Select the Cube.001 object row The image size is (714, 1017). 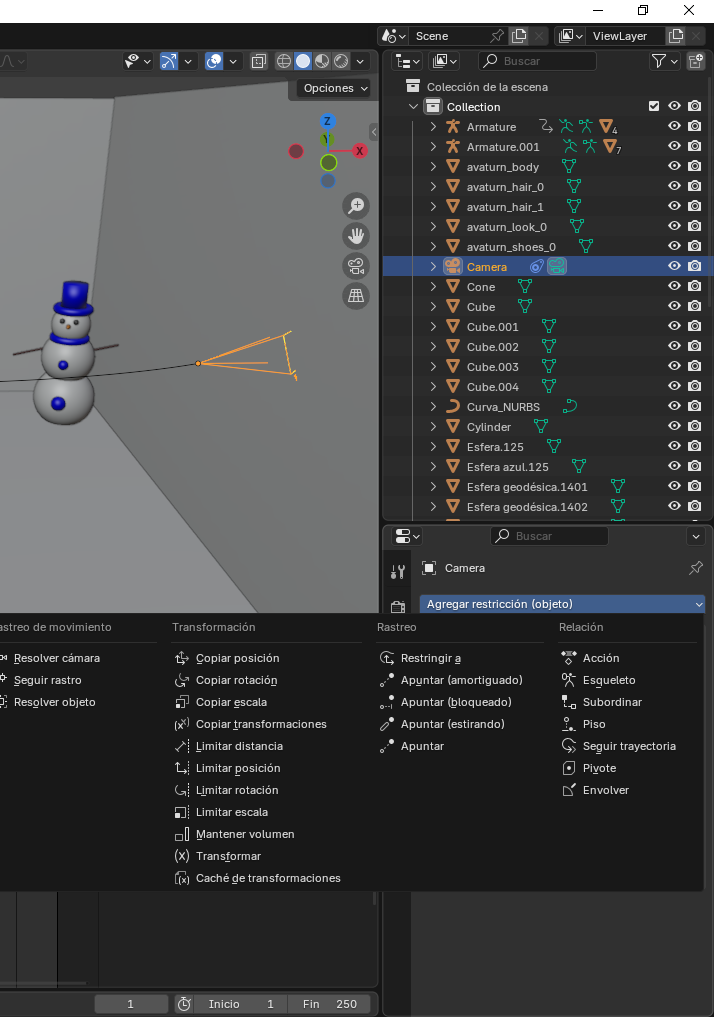(x=492, y=327)
